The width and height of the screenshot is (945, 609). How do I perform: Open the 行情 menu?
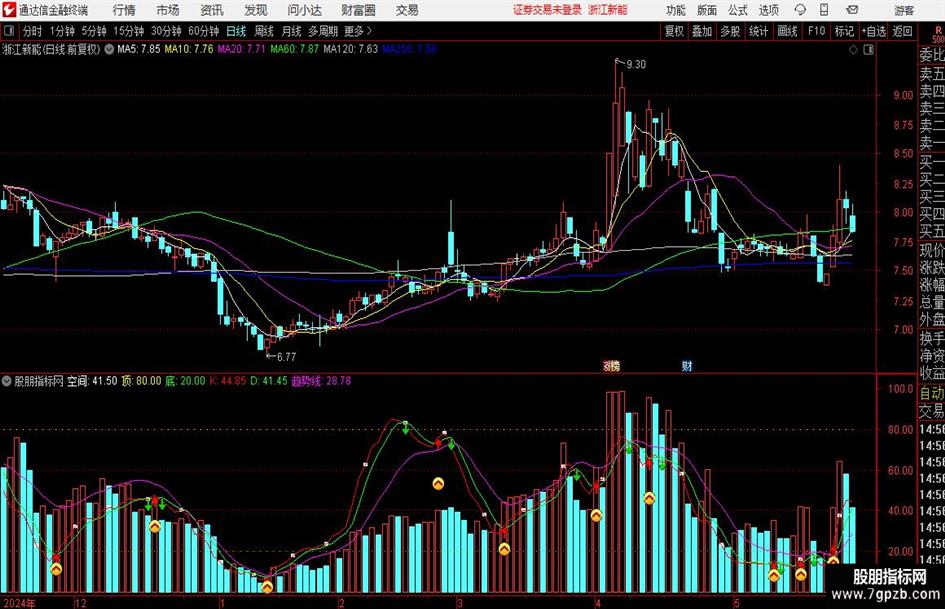124,10
